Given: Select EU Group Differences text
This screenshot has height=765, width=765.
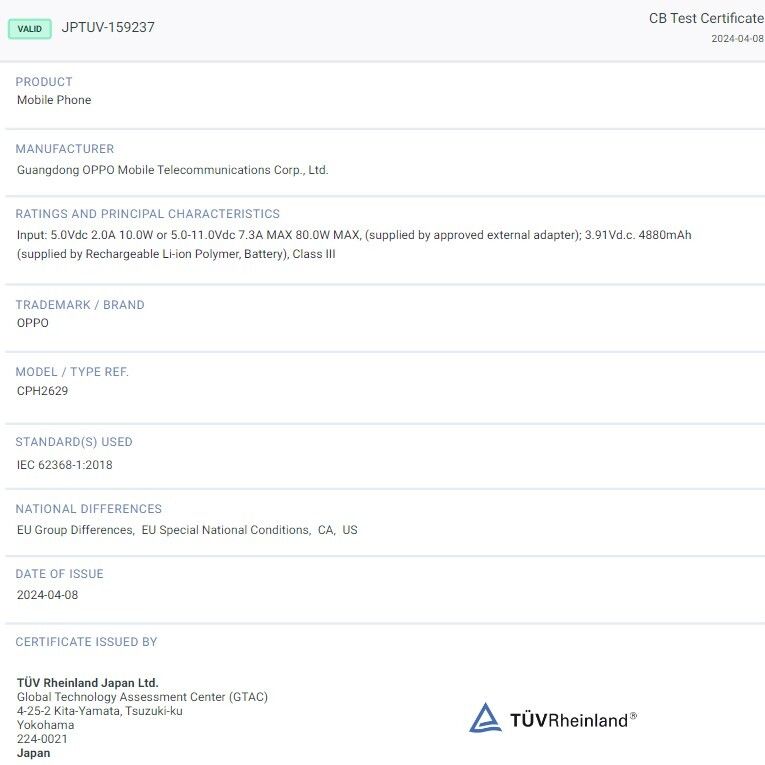Looking at the screenshot, I should point(76,530).
